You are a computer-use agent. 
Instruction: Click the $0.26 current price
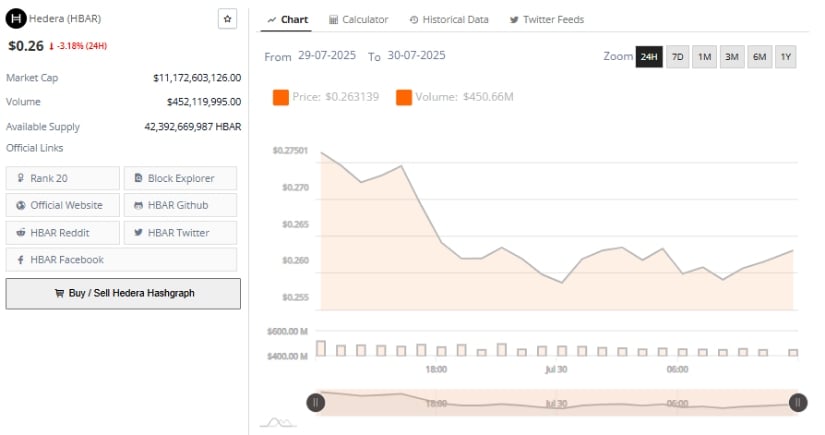[x=26, y=46]
